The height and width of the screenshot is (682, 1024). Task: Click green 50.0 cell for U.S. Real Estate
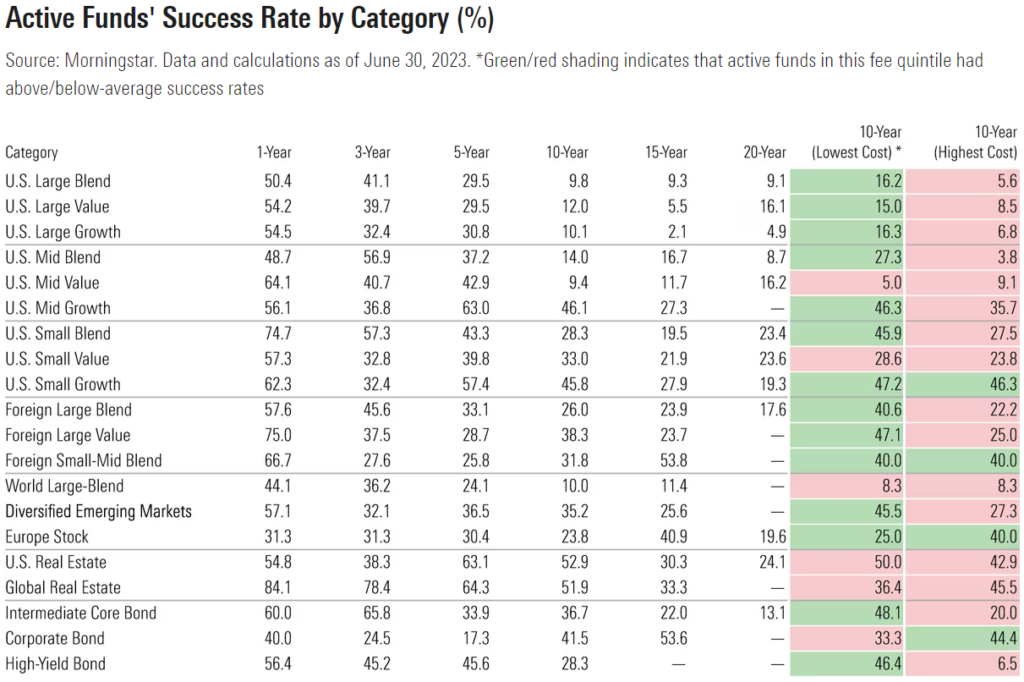point(886,562)
